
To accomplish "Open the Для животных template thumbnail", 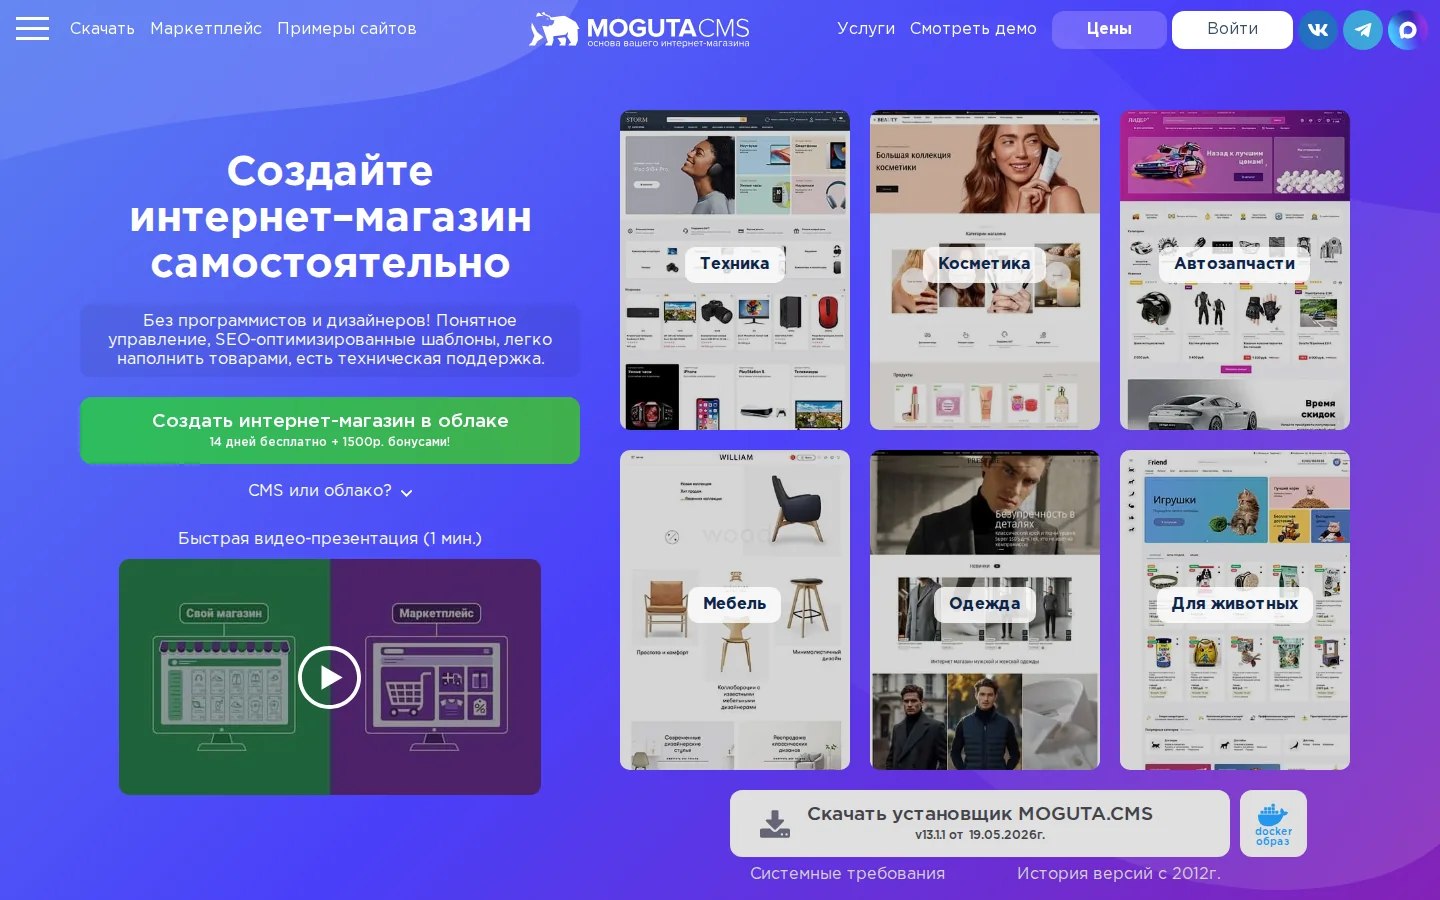I will pyautogui.click(x=1235, y=610).
